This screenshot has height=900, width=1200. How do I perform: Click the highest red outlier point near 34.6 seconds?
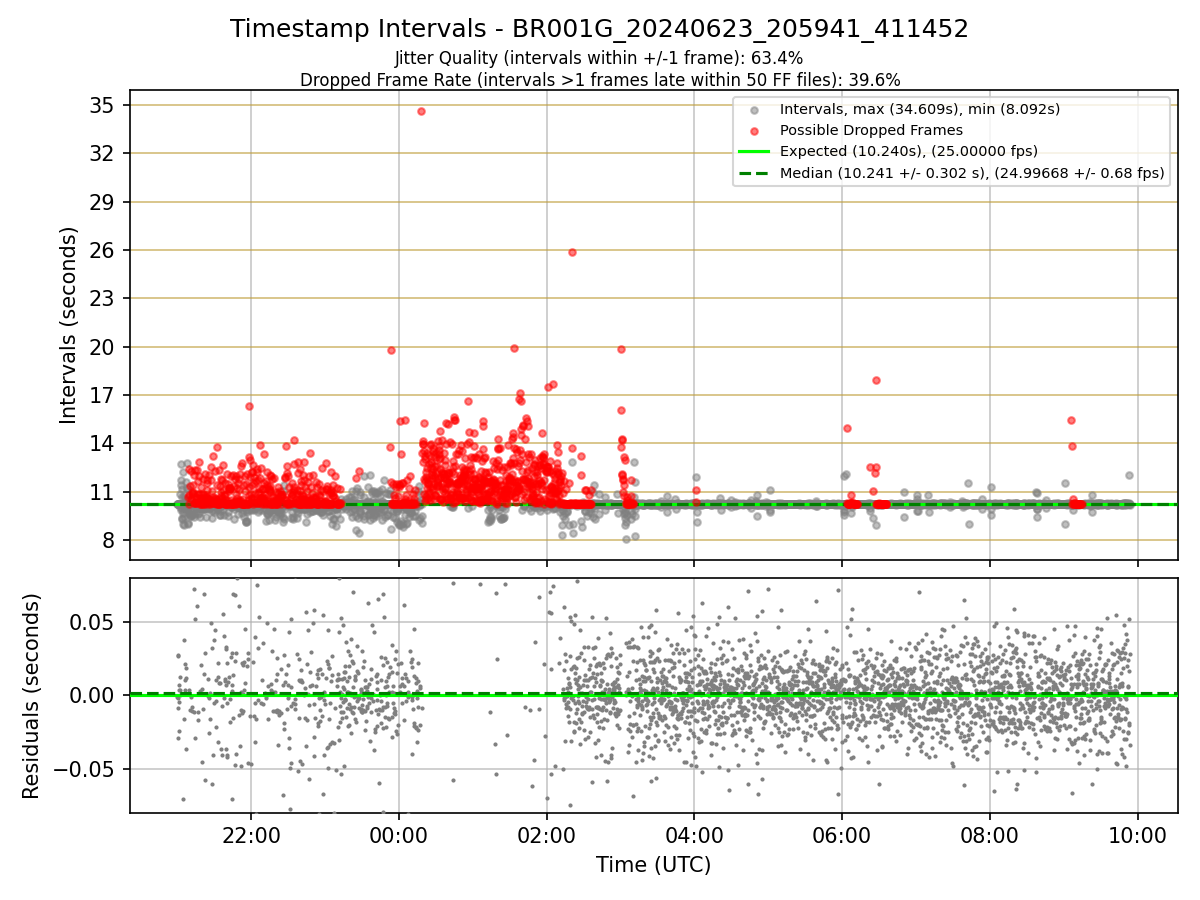tap(421, 111)
